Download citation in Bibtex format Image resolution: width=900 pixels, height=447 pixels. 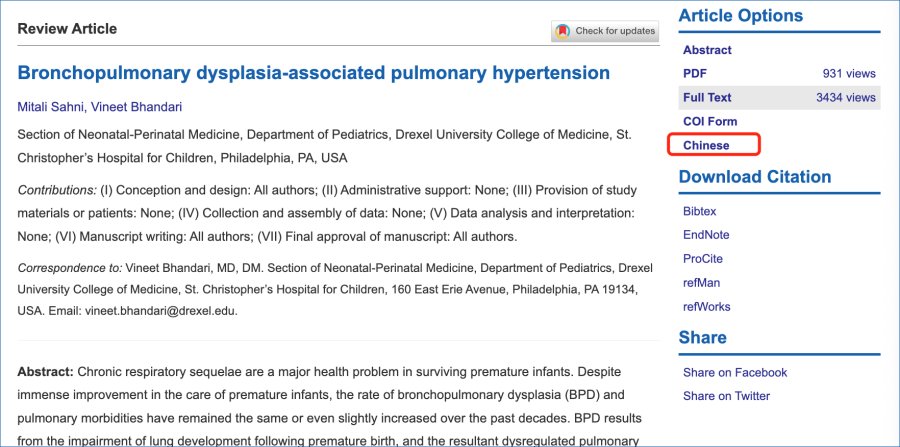[x=700, y=211]
